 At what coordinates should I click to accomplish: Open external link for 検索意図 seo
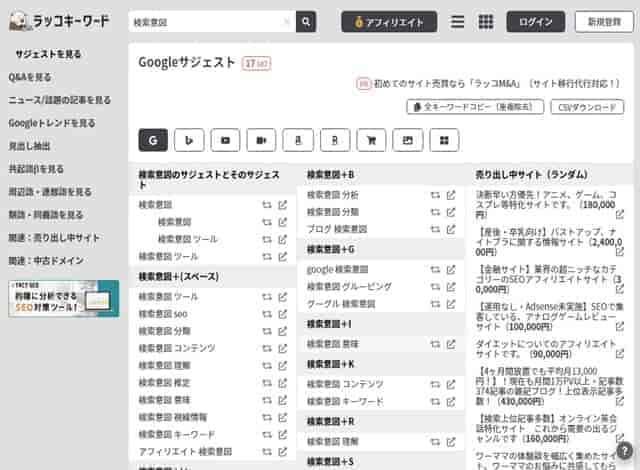click(x=282, y=314)
